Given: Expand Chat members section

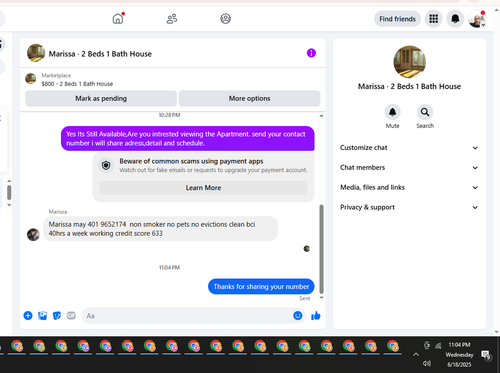Looking at the screenshot, I should 409,167.
